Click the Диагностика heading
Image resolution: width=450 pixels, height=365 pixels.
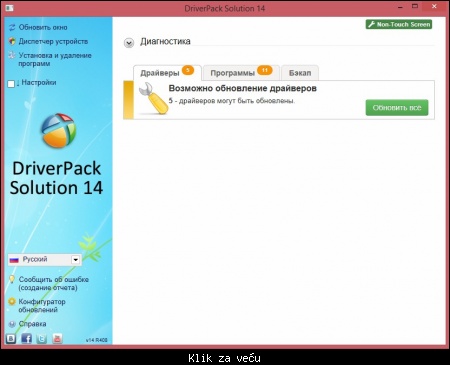pos(165,41)
